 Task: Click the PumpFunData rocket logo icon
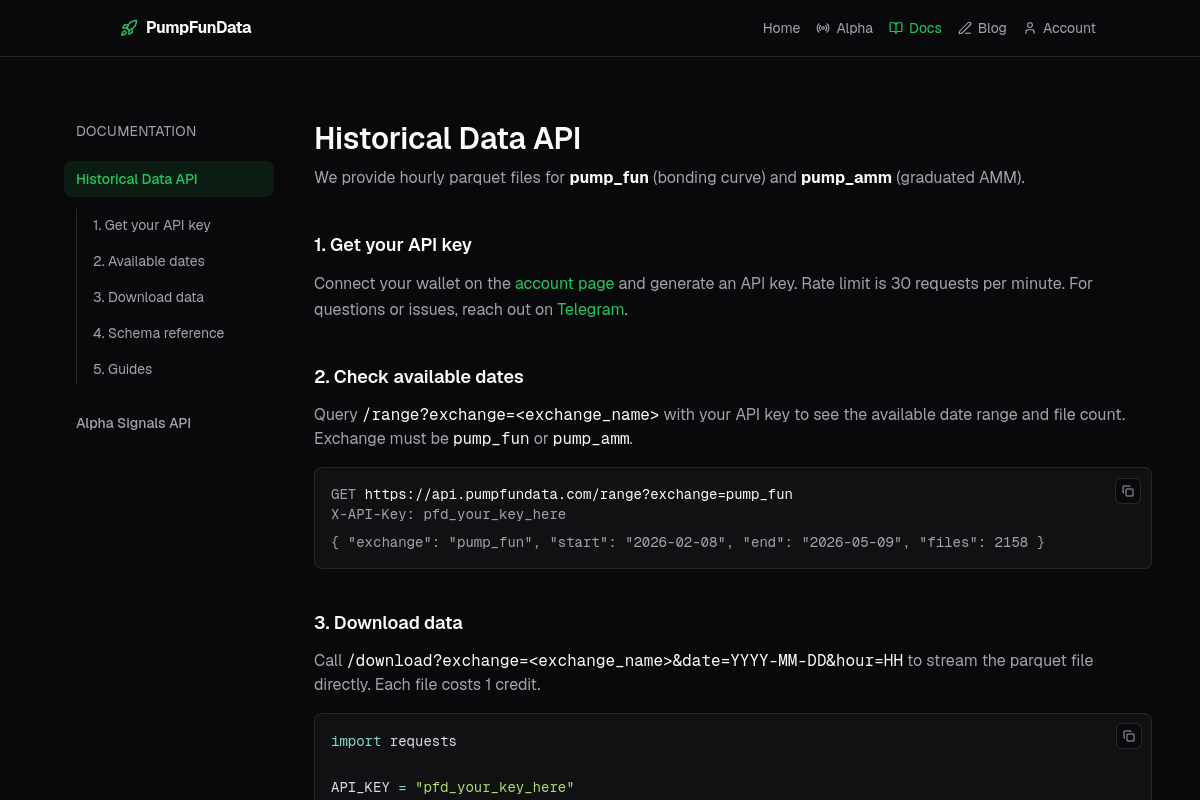(129, 28)
